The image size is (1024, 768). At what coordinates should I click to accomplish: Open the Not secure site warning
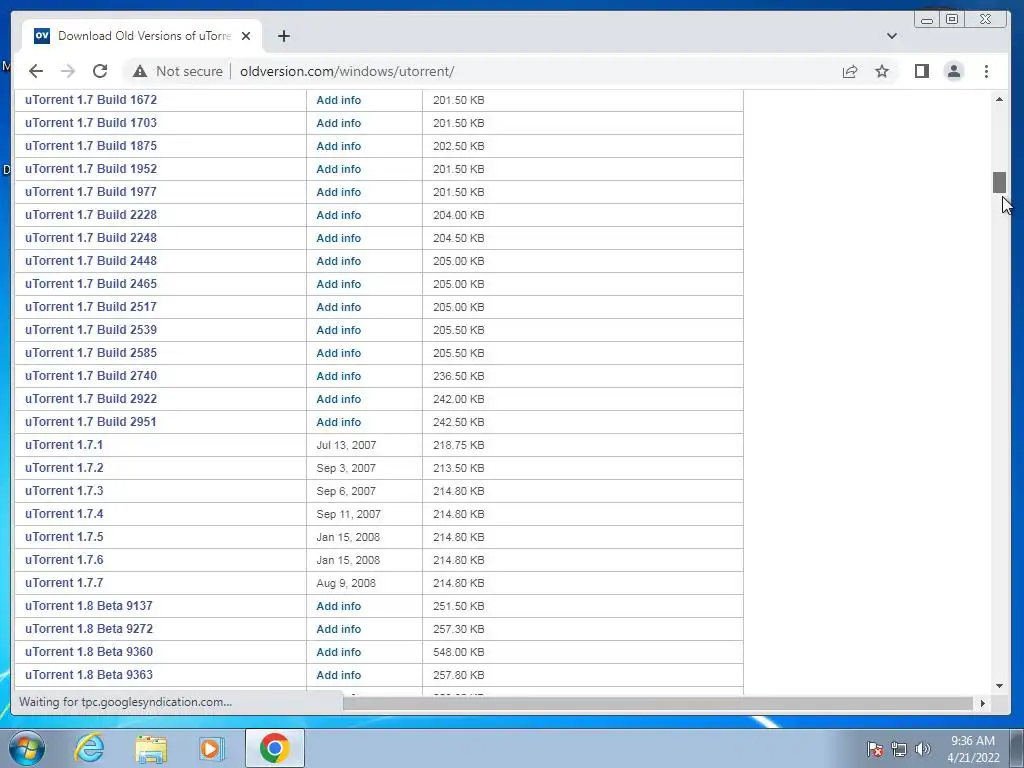tap(178, 71)
